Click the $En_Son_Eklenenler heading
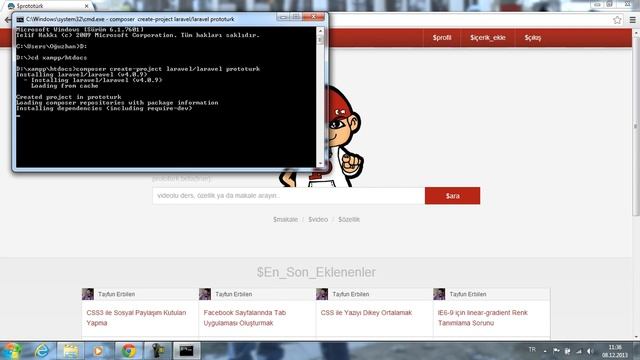Image resolution: width=640 pixels, height=360 pixels. click(x=316, y=272)
